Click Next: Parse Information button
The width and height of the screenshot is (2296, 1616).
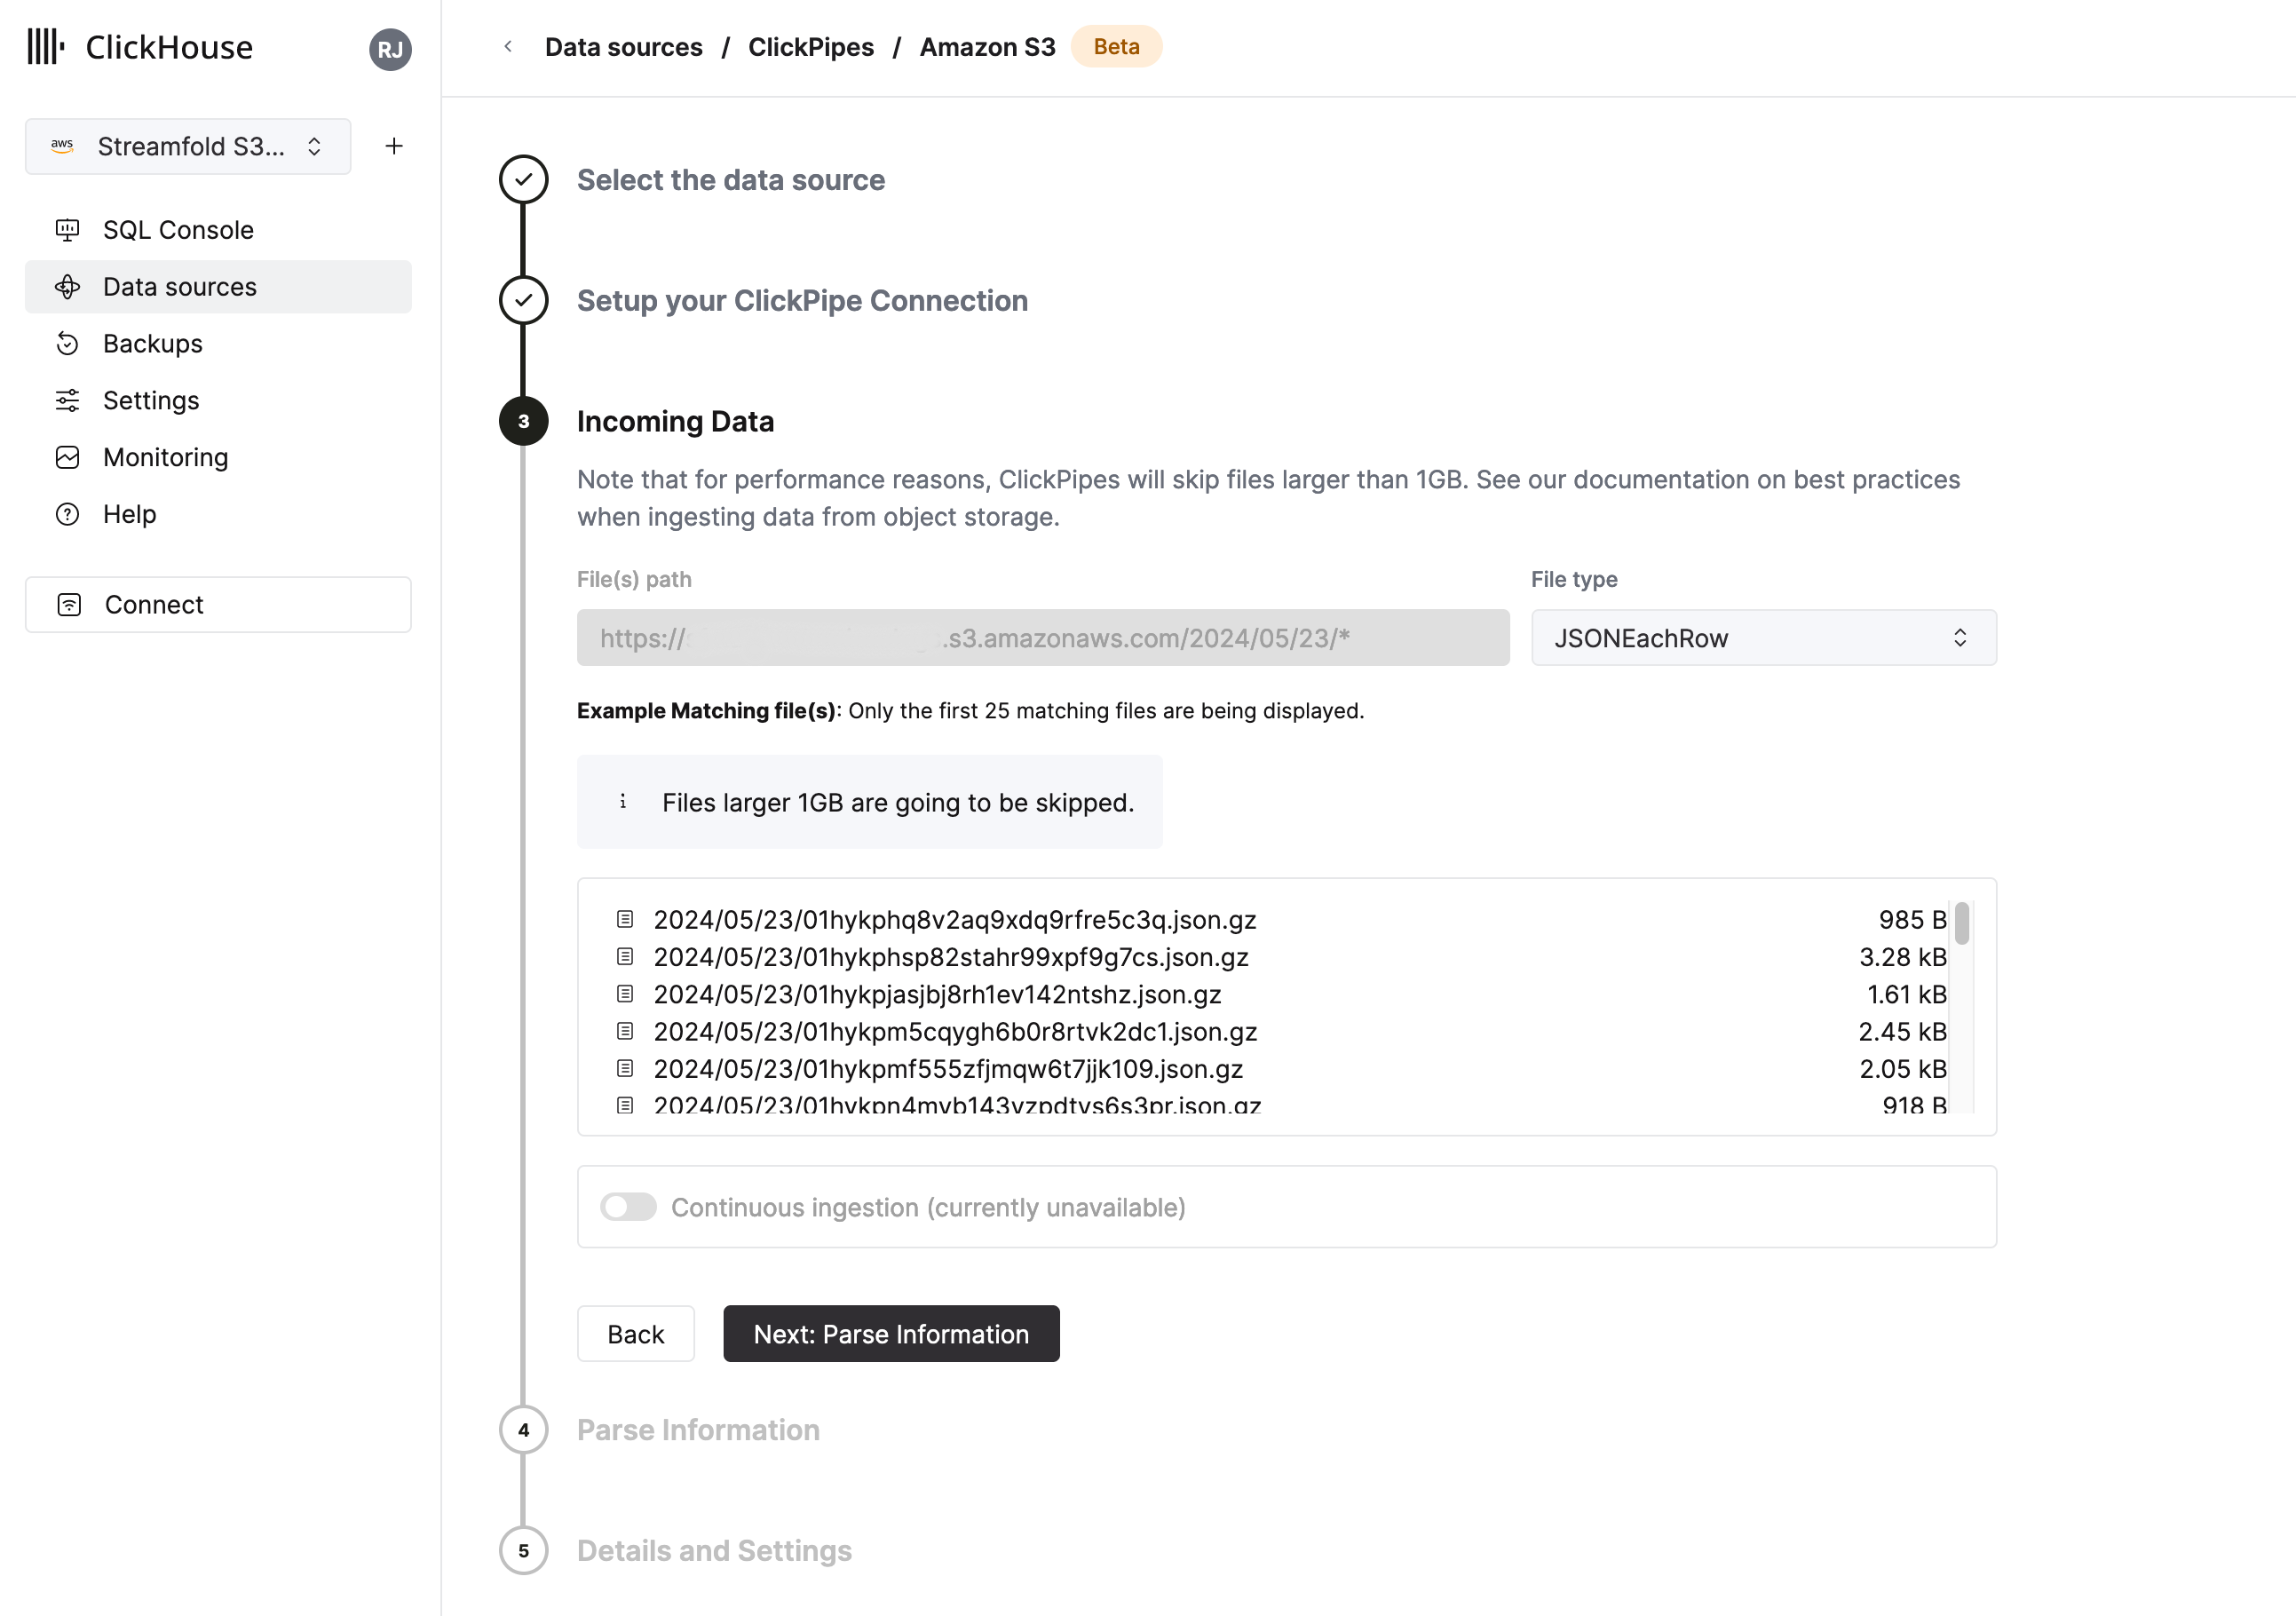pyautogui.click(x=891, y=1334)
